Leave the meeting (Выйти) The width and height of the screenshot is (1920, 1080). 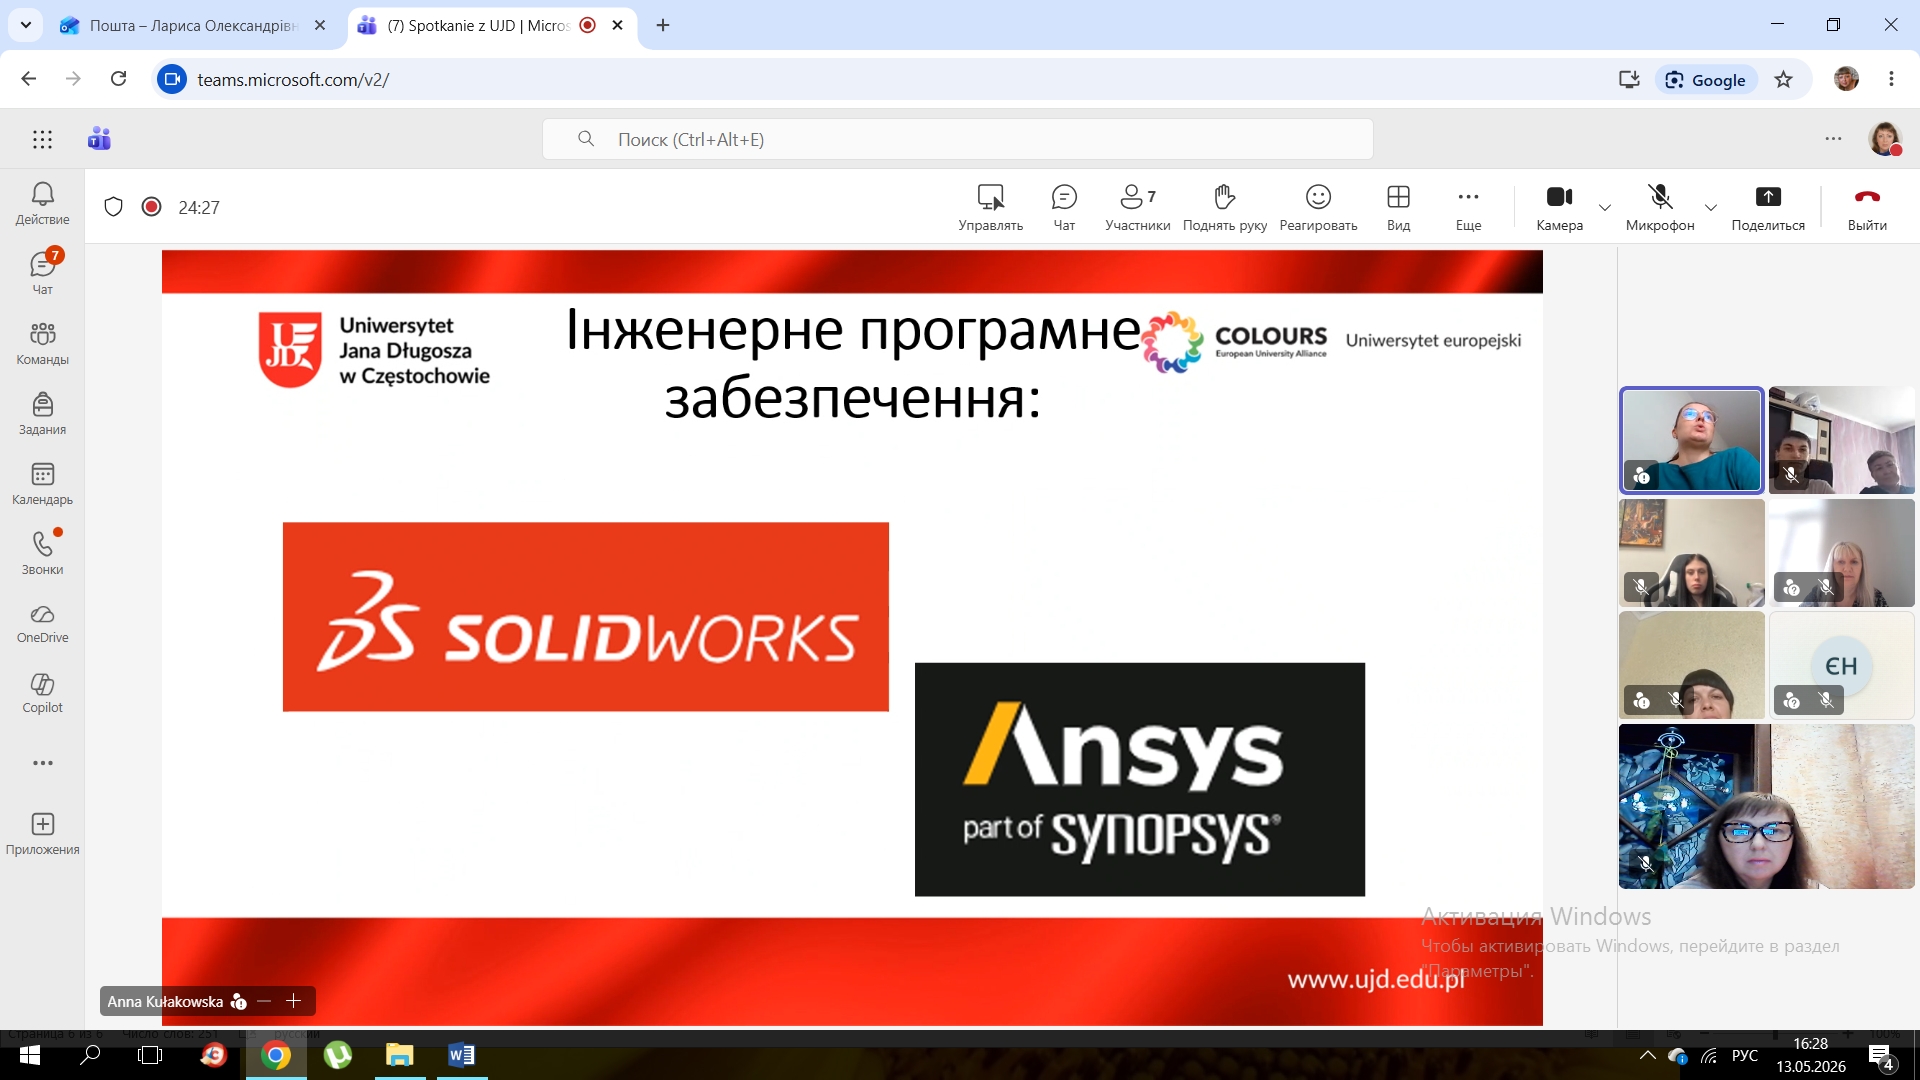(1867, 208)
